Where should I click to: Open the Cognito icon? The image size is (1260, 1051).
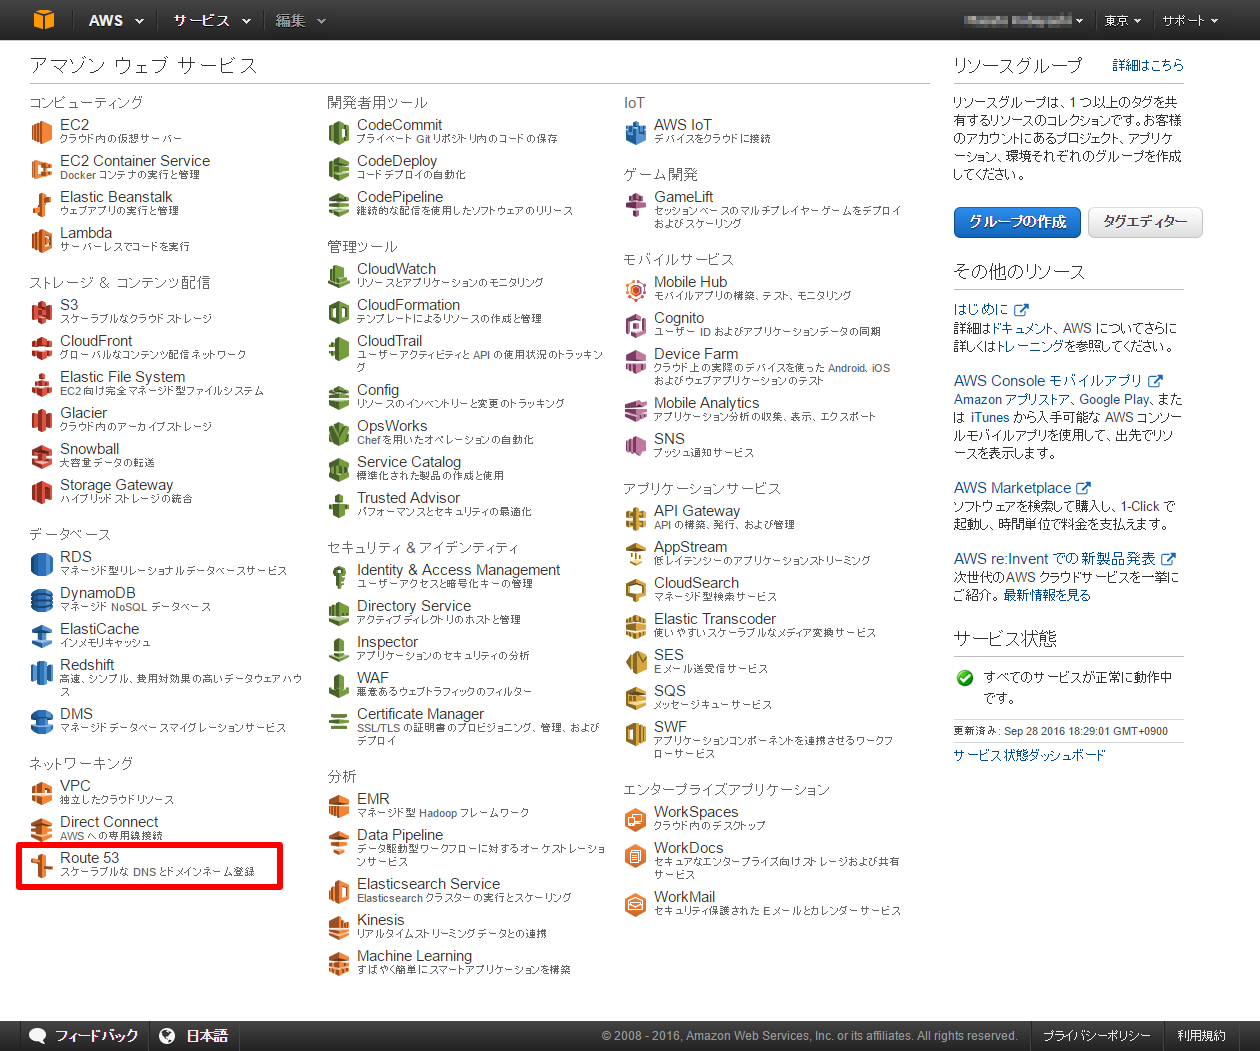(636, 325)
